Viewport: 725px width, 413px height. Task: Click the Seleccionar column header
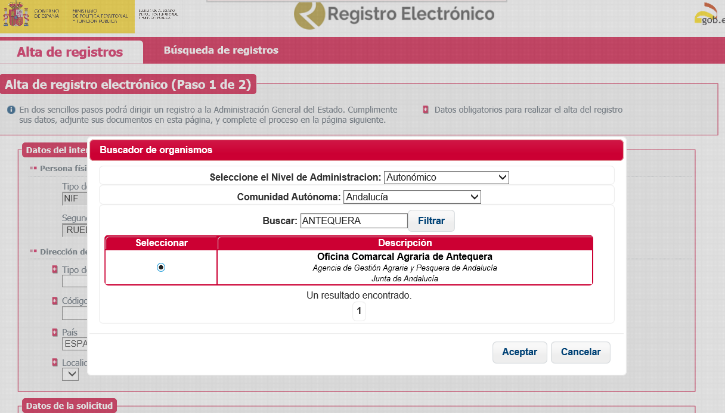click(160, 243)
